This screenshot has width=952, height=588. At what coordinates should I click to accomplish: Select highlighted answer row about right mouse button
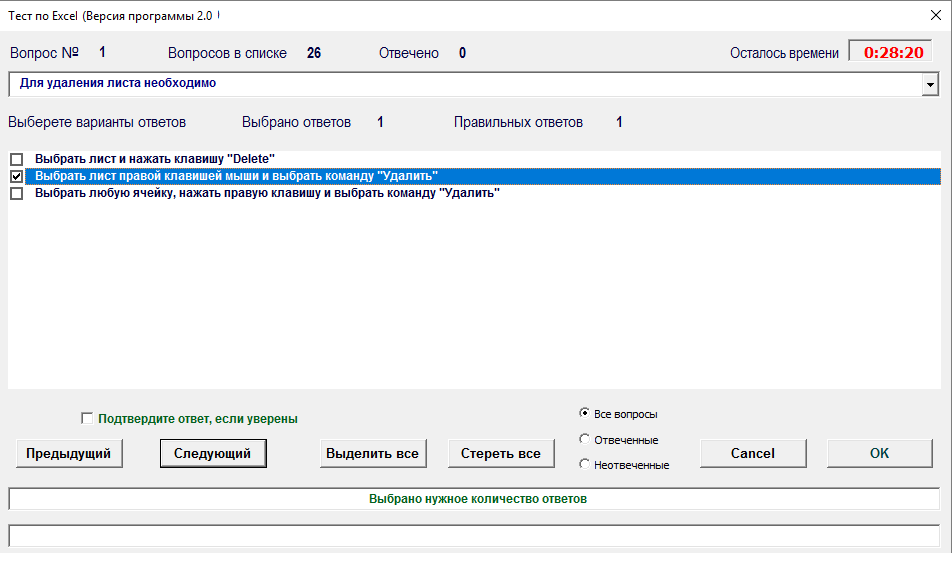[483, 176]
